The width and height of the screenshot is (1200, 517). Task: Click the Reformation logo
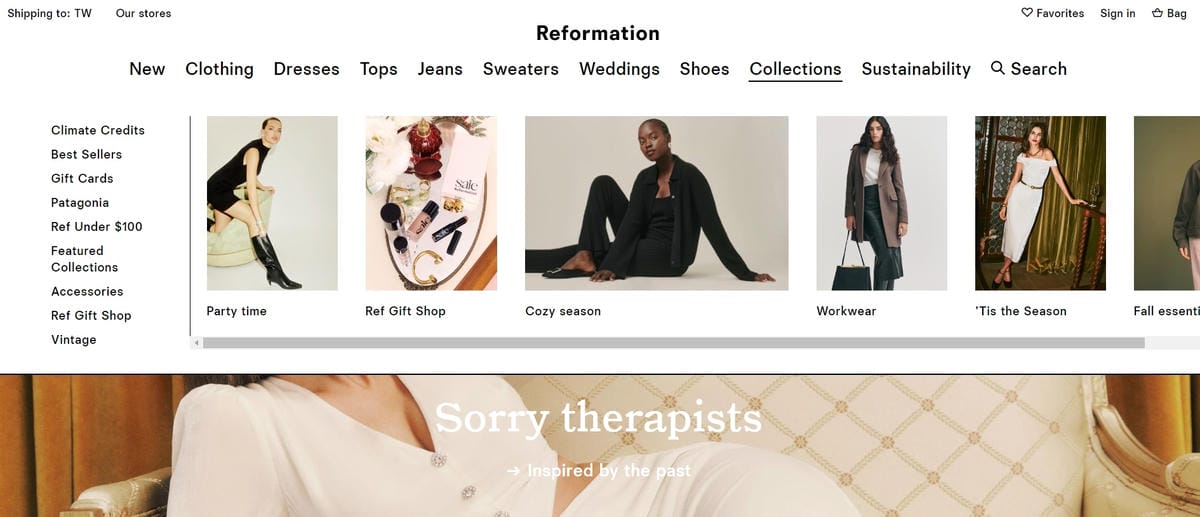click(598, 33)
